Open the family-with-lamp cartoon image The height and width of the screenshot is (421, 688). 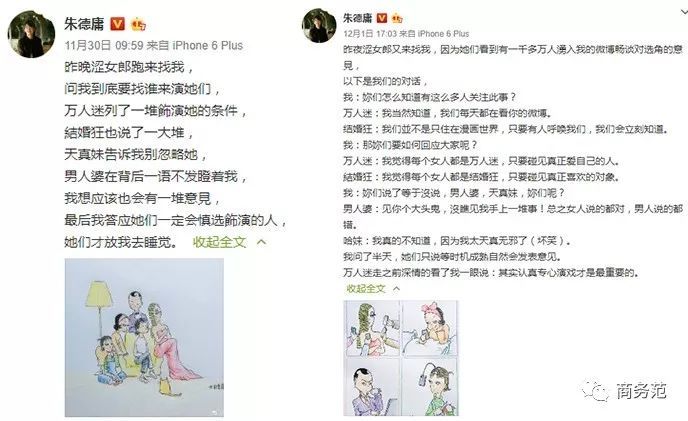tap(144, 337)
